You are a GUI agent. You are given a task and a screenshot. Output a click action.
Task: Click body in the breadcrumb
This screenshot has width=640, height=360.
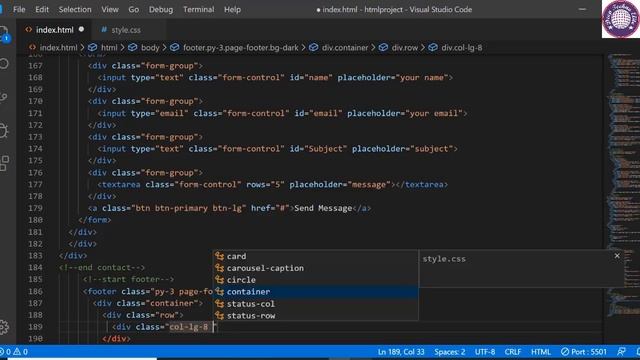(150, 48)
